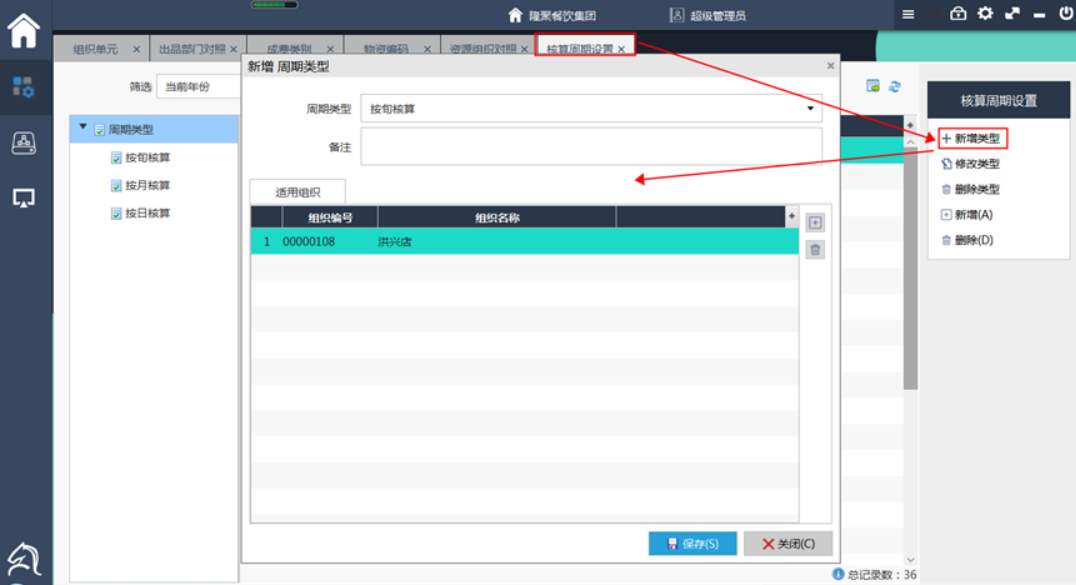
Task: Open the settings module icon in sidebar
Action: click(24, 87)
